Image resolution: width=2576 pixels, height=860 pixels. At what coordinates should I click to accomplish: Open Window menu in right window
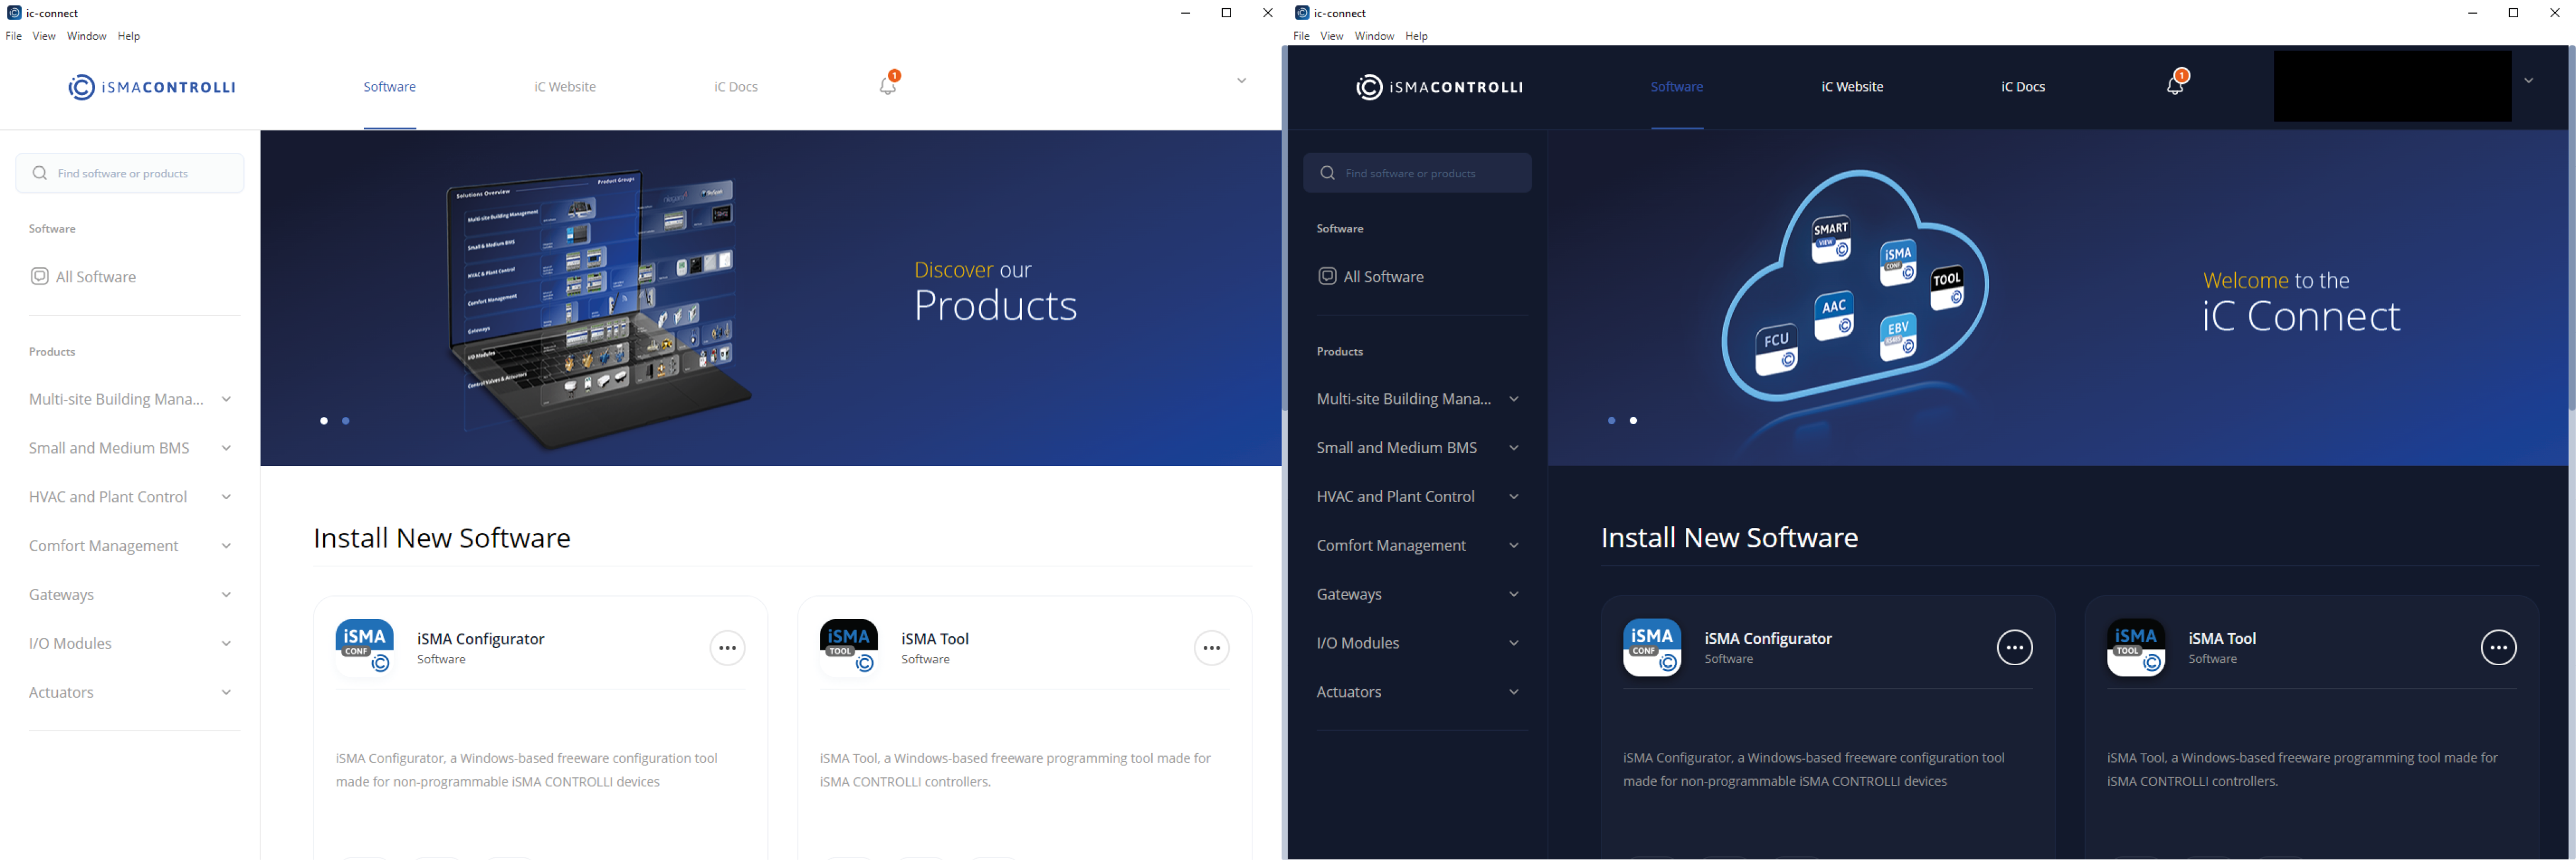pos(1374,36)
